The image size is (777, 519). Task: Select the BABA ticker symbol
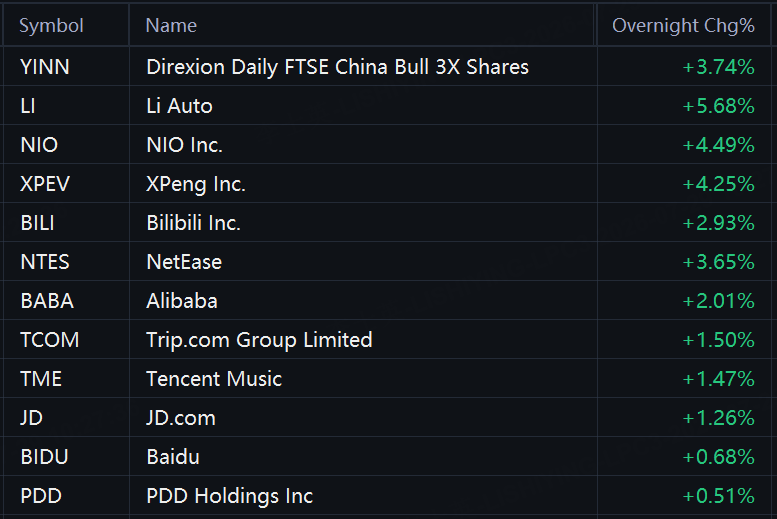tap(47, 301)
